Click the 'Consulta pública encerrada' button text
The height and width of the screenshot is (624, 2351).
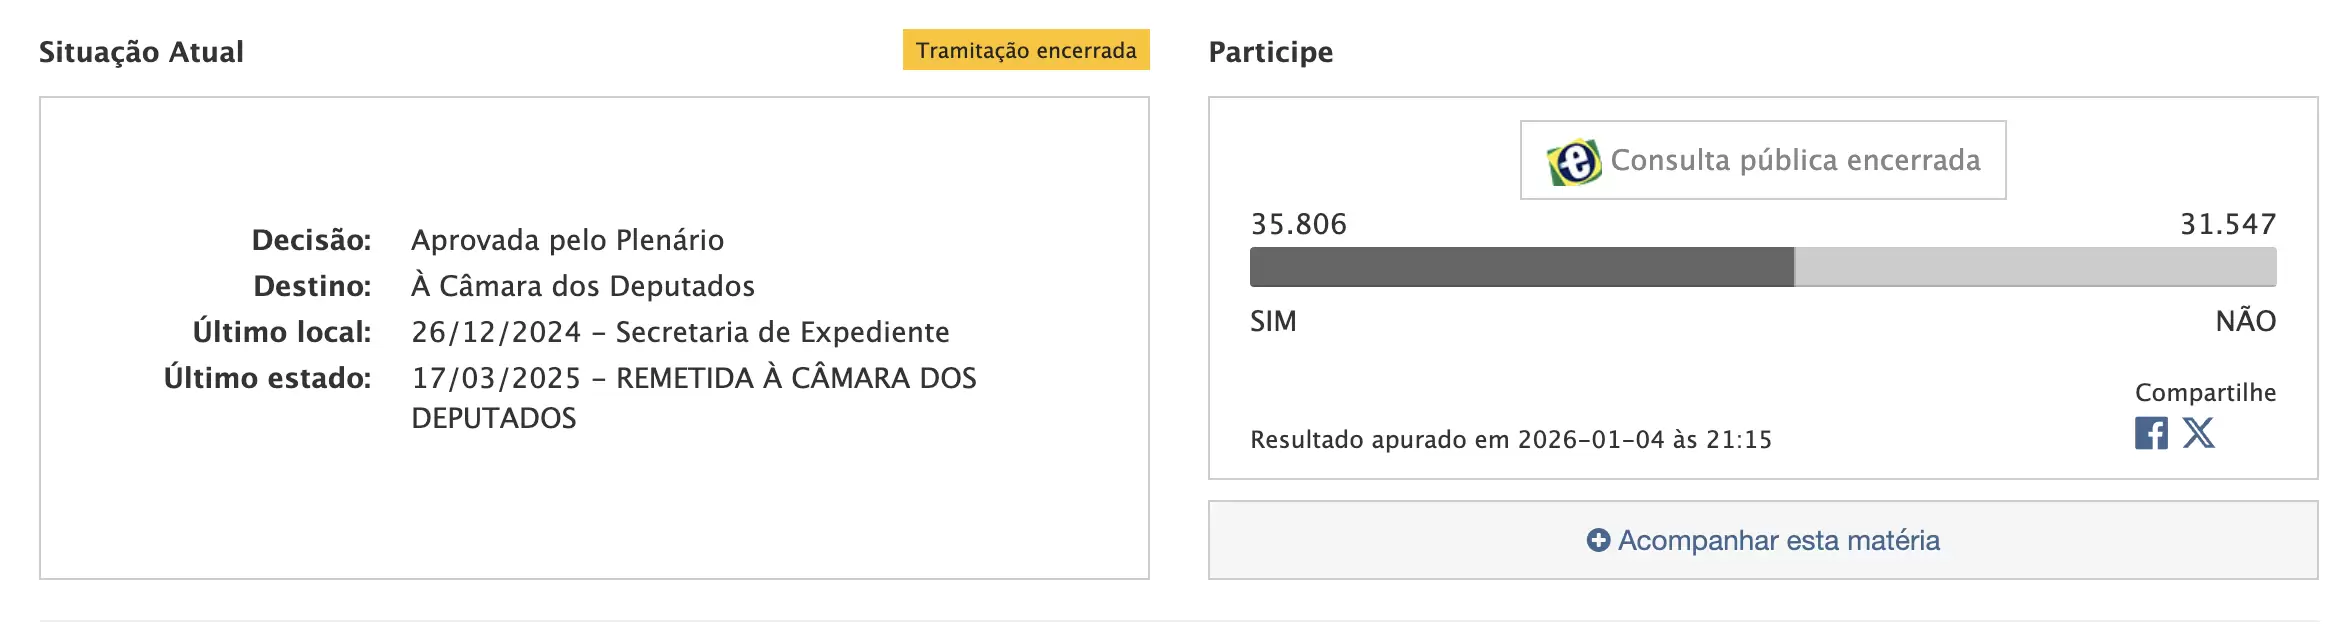pos(1795,161)
